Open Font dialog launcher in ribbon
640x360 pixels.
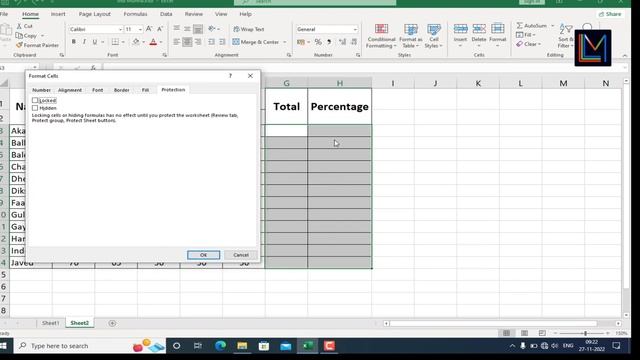point(164,55)
